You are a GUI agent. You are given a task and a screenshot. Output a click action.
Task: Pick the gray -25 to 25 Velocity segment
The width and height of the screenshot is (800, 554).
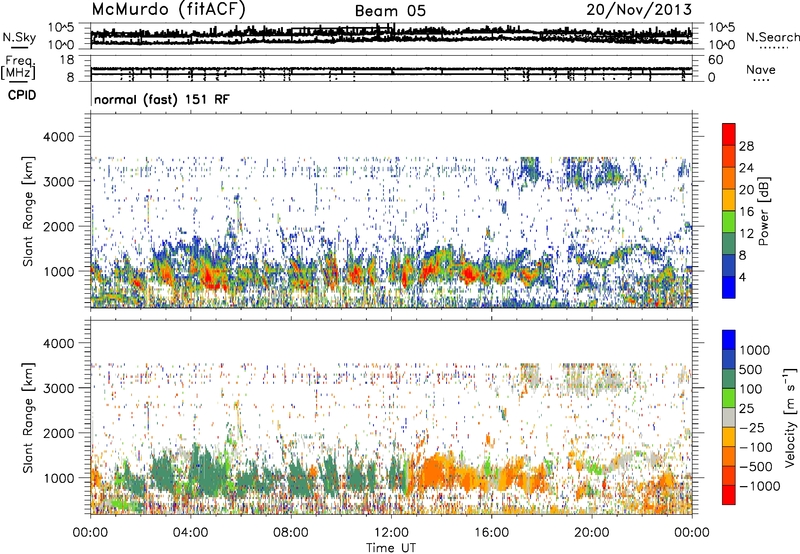coord(729,417)
